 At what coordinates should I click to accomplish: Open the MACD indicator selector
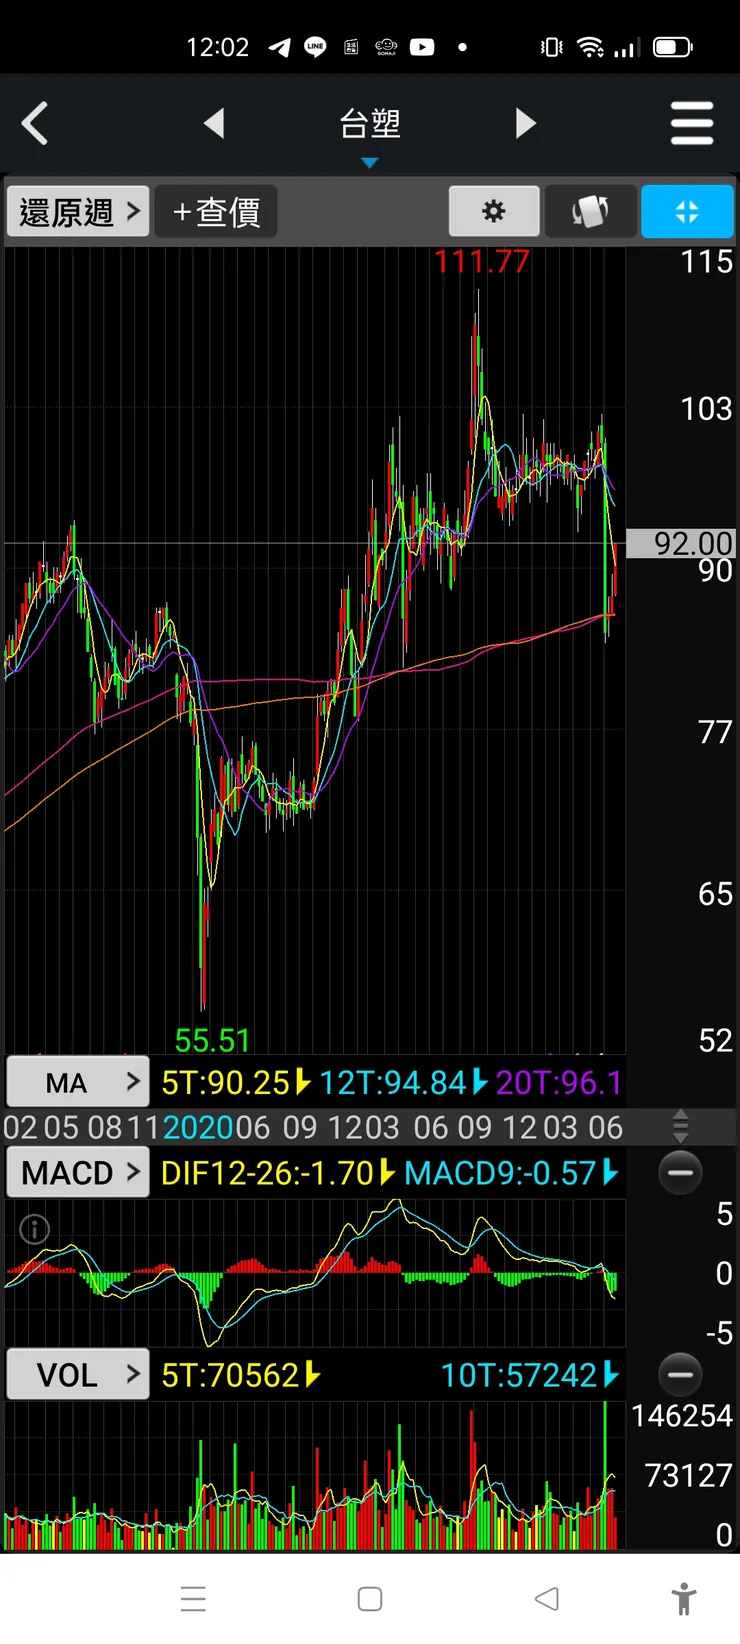[x=78, y=1172]
